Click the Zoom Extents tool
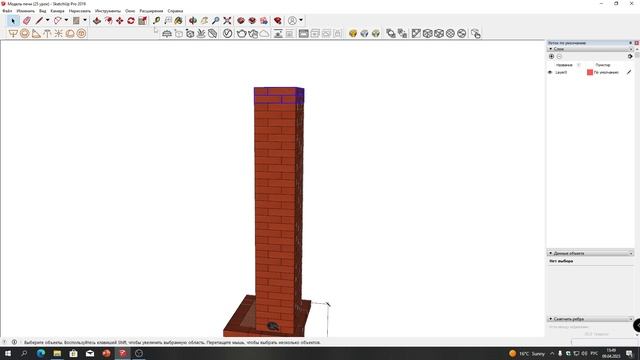This screenshot has width=640, height=360. click(227, 20)
